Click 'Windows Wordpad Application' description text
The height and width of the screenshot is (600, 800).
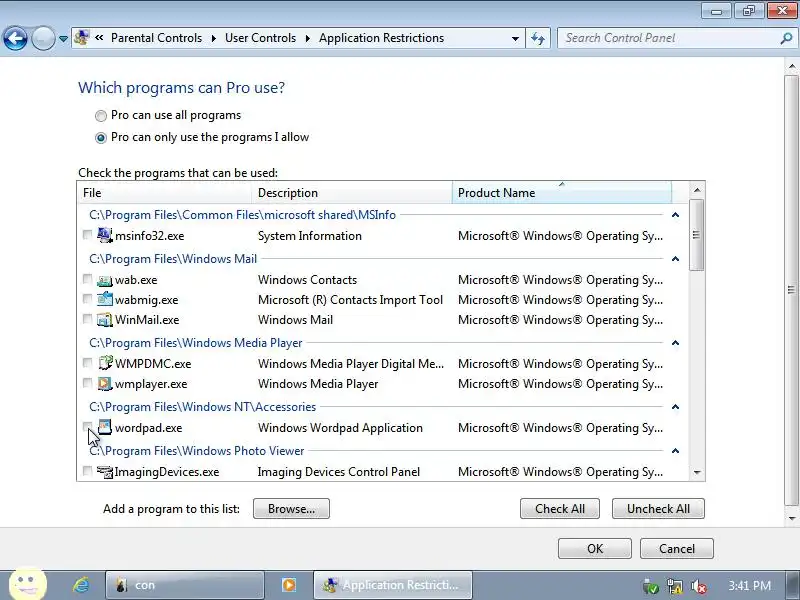pos(340,428)
